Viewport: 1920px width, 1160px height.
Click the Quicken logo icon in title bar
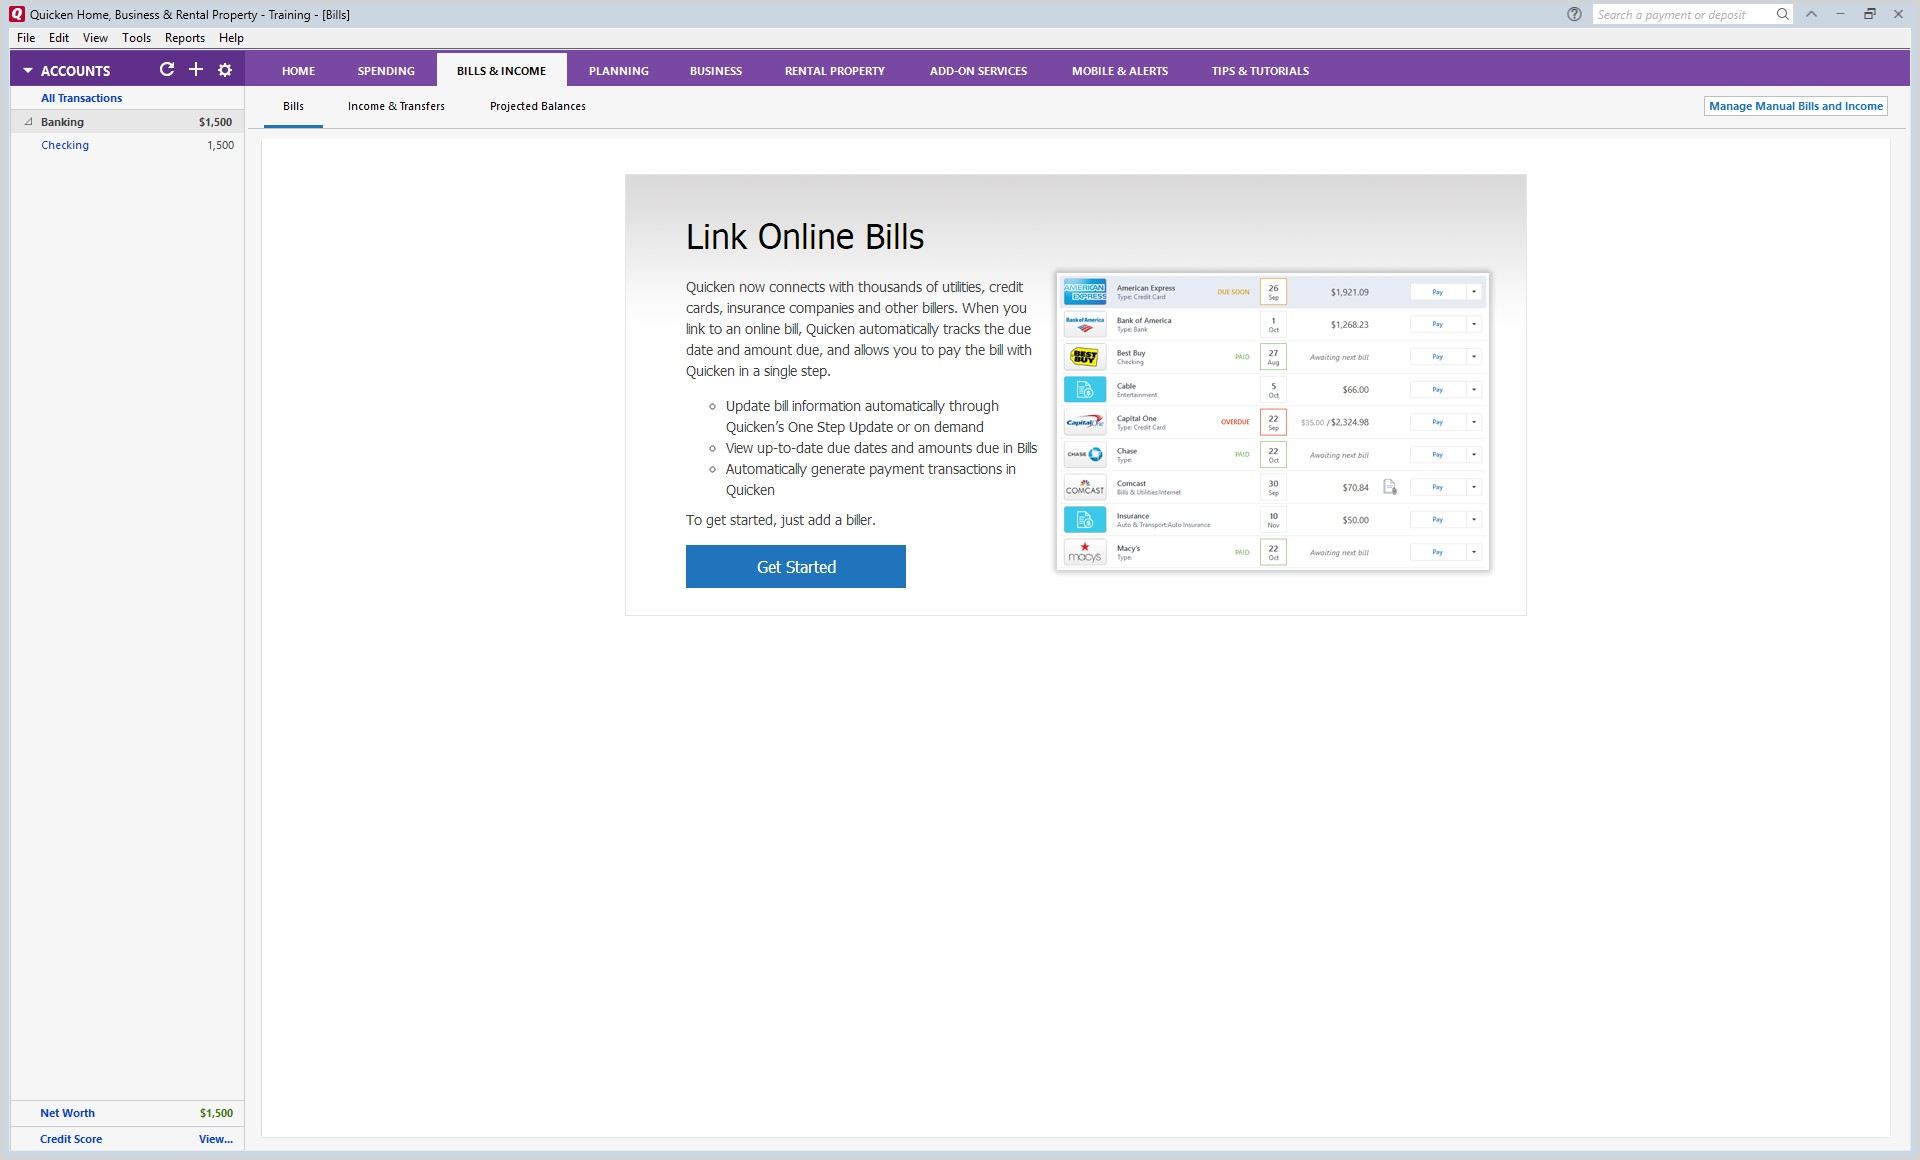(x=16, y=14)
